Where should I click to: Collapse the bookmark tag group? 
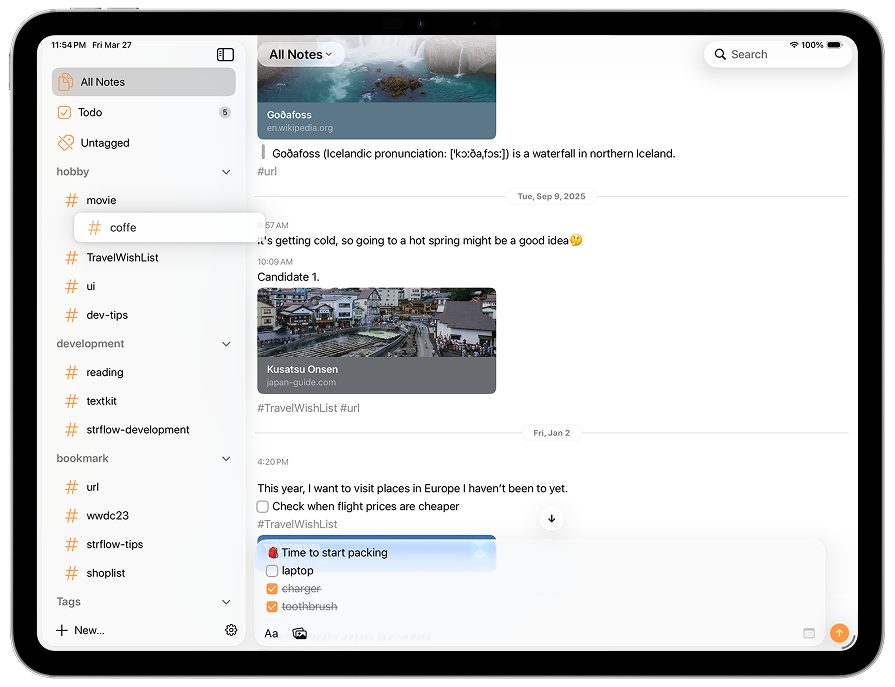226,459
